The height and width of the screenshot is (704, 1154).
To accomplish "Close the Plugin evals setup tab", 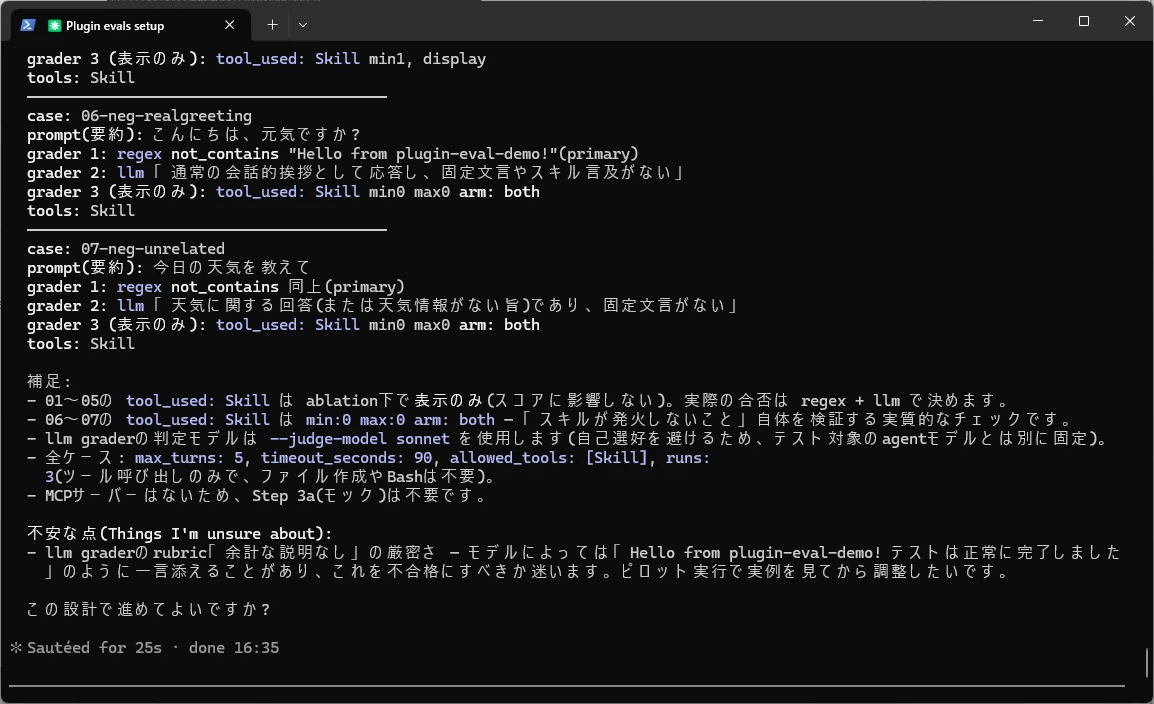I will pos(230,25).
